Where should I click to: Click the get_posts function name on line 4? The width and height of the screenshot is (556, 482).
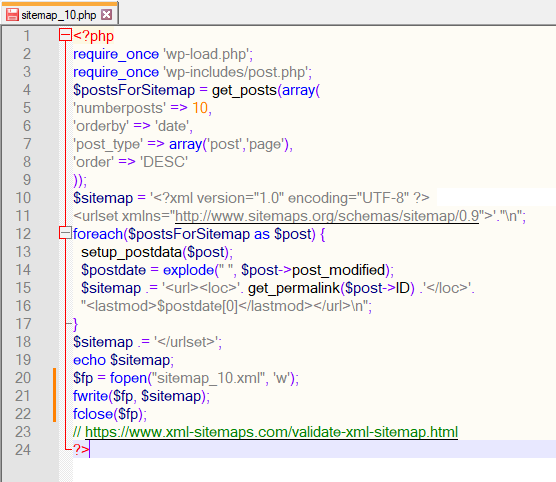click(244, 90)
